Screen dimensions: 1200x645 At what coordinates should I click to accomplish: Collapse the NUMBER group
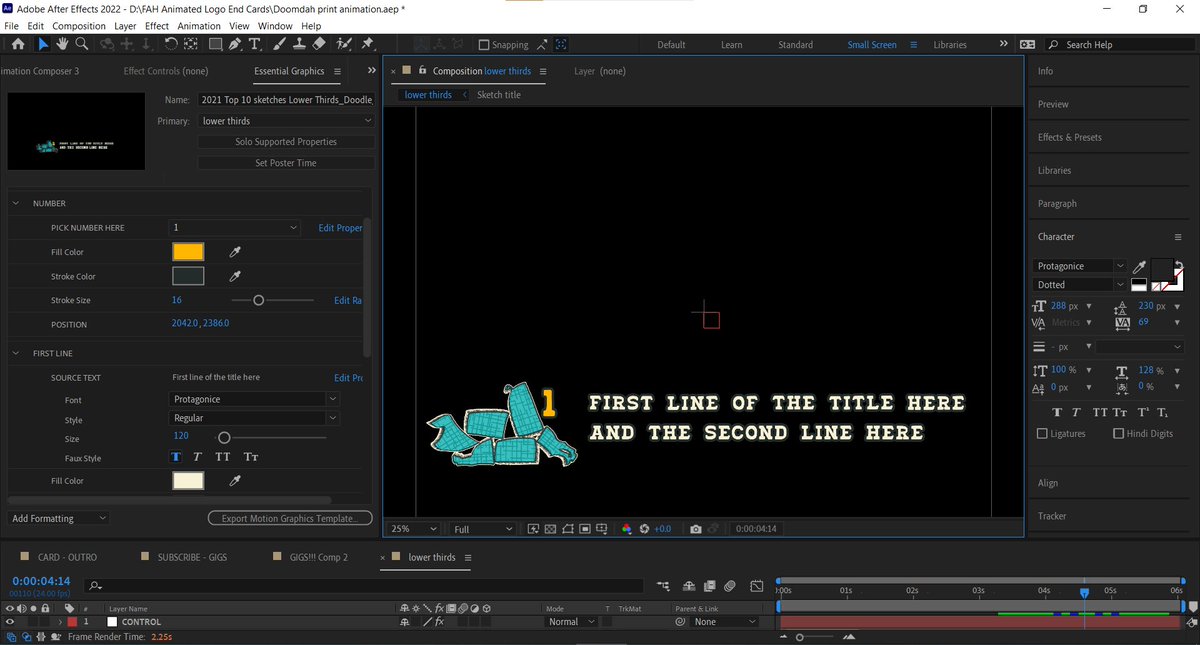pyautogui.click(x=16, y=203)
